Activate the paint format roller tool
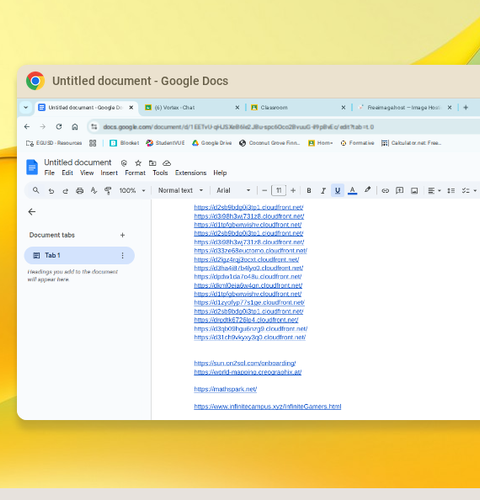 coord(108,191)
